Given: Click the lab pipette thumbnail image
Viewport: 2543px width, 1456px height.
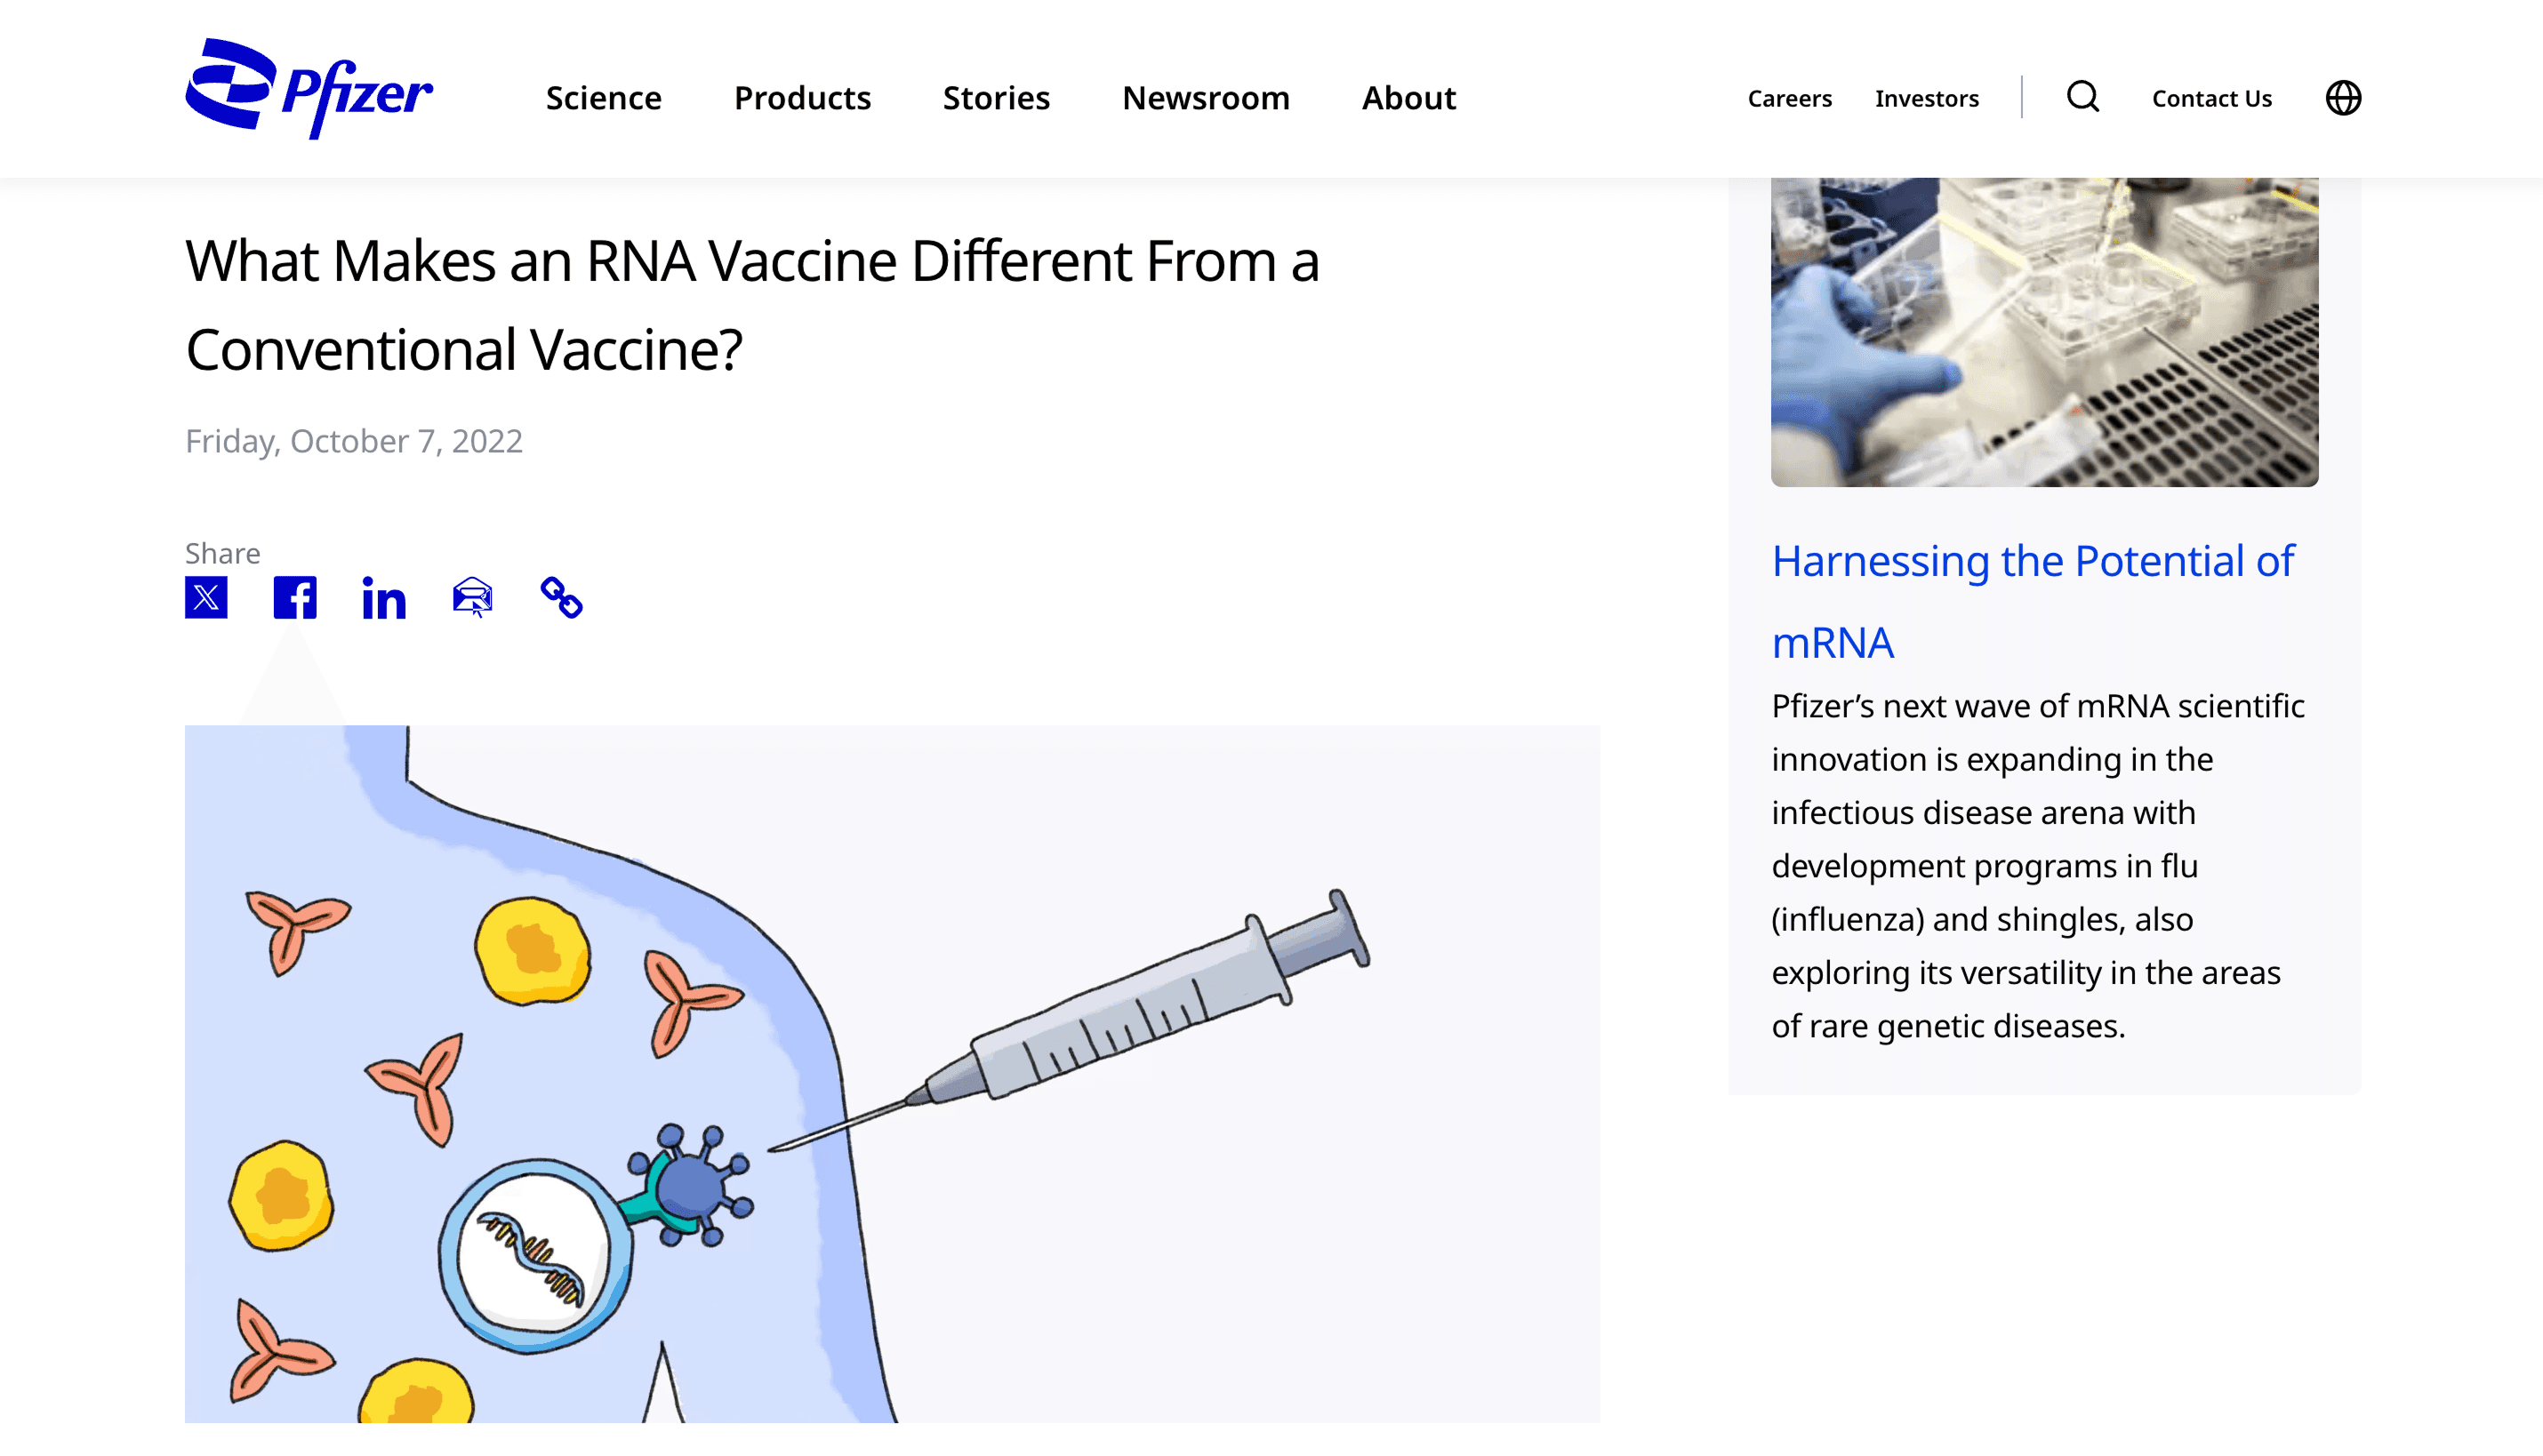Looking at the screenshot, I should 2044,332.
